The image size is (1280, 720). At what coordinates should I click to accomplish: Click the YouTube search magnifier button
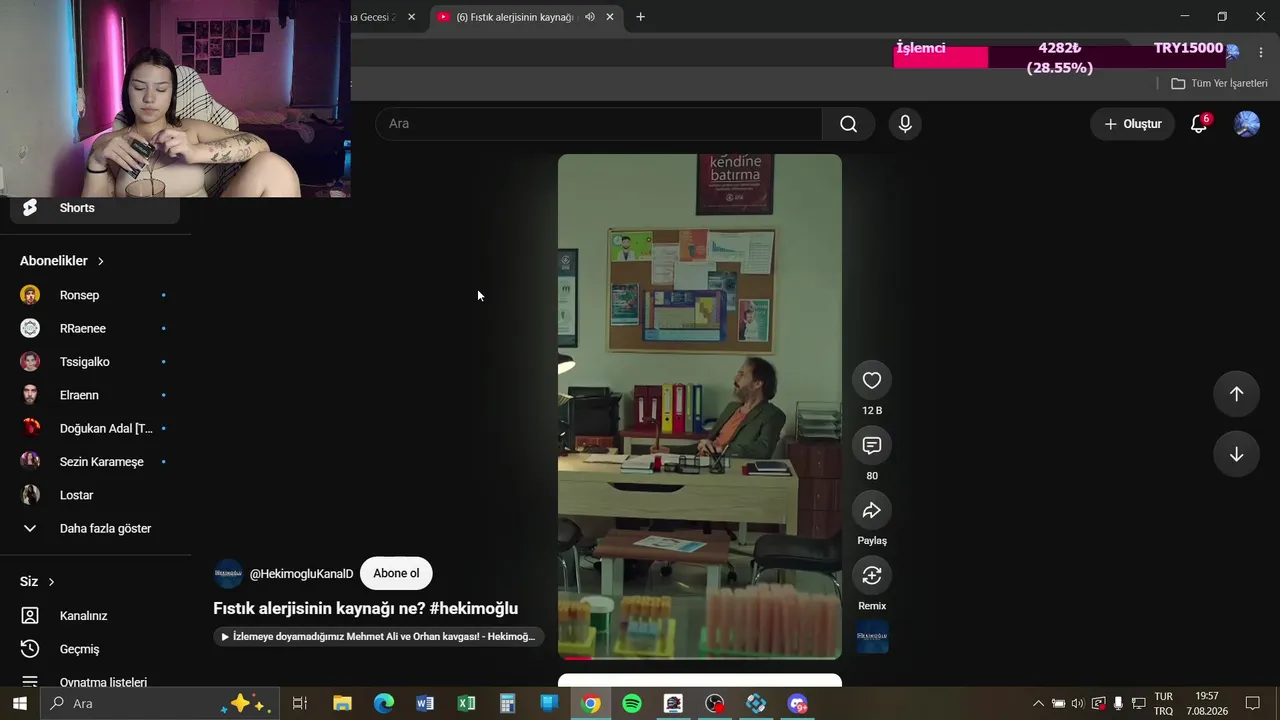[848, 124]
